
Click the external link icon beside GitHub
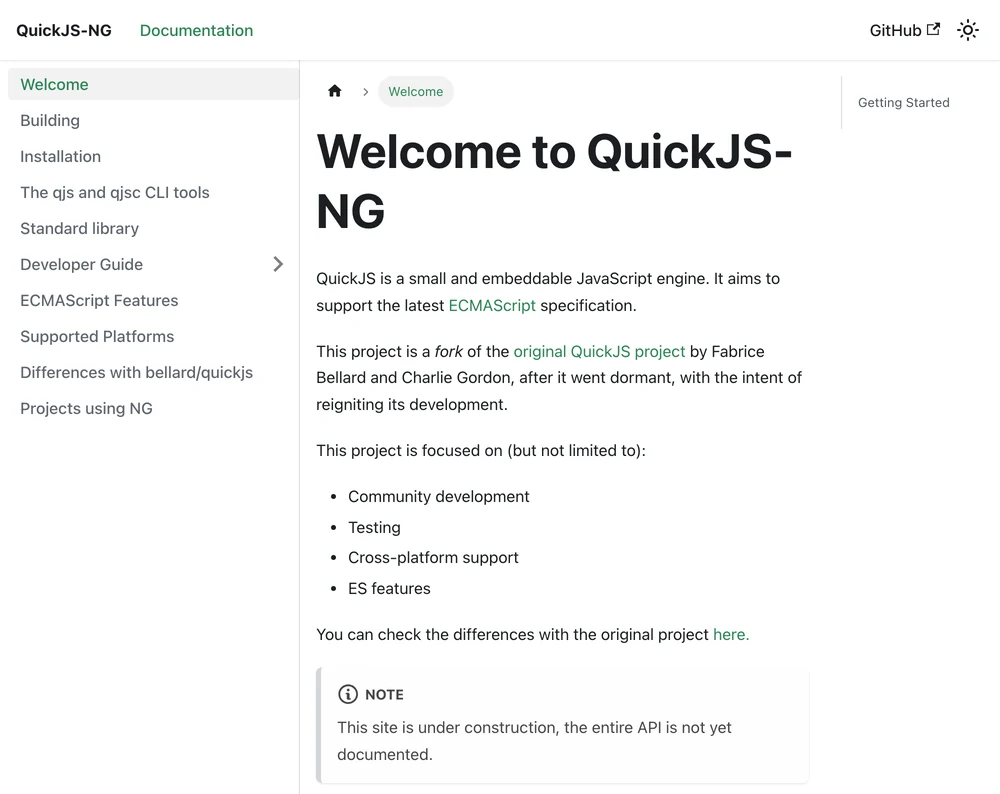[933, 29]
